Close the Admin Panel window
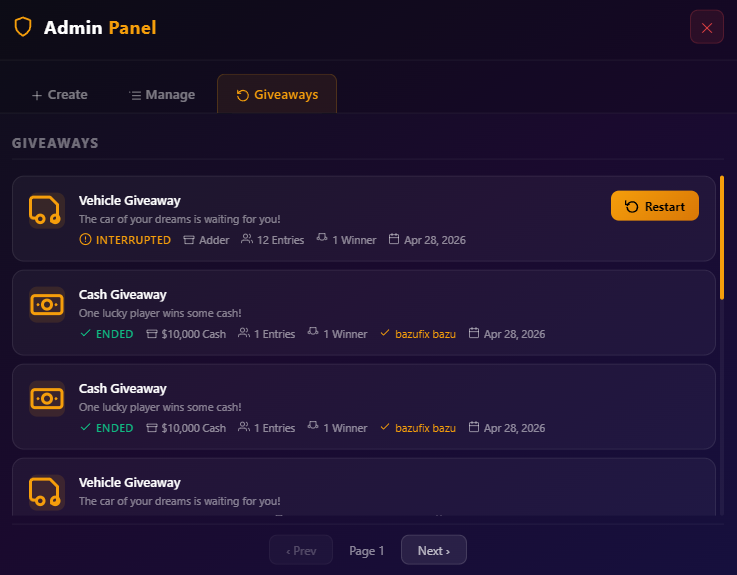Screen dimensions: 737x575 [x=706, y=27]
